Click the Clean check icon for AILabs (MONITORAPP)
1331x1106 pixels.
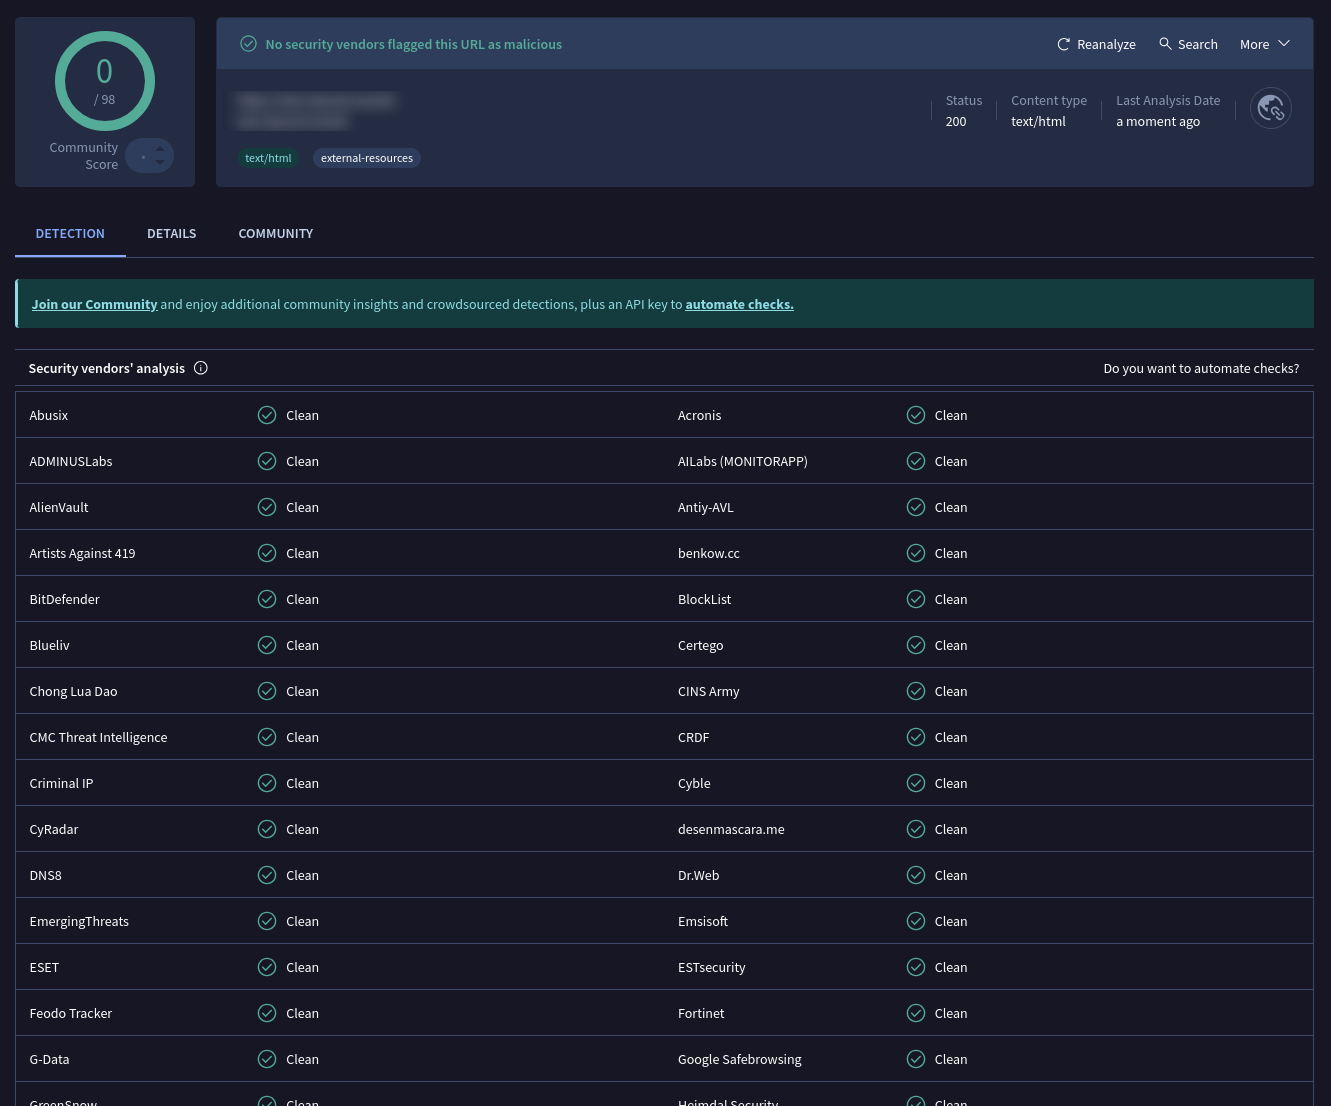916,461
